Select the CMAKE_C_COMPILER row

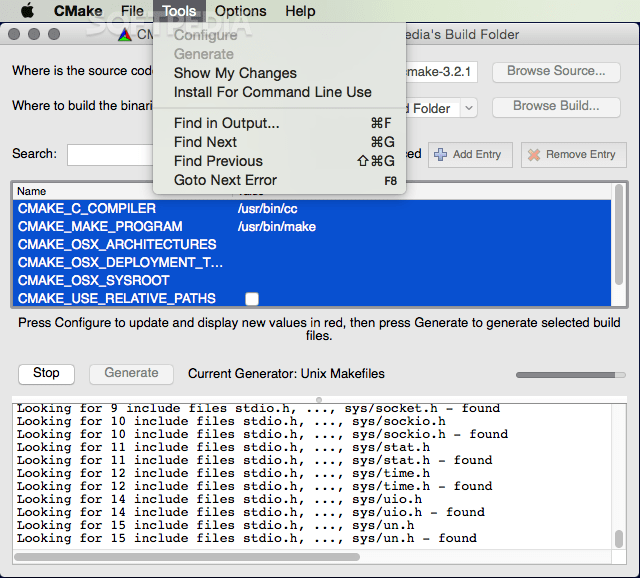coord(312,209)
